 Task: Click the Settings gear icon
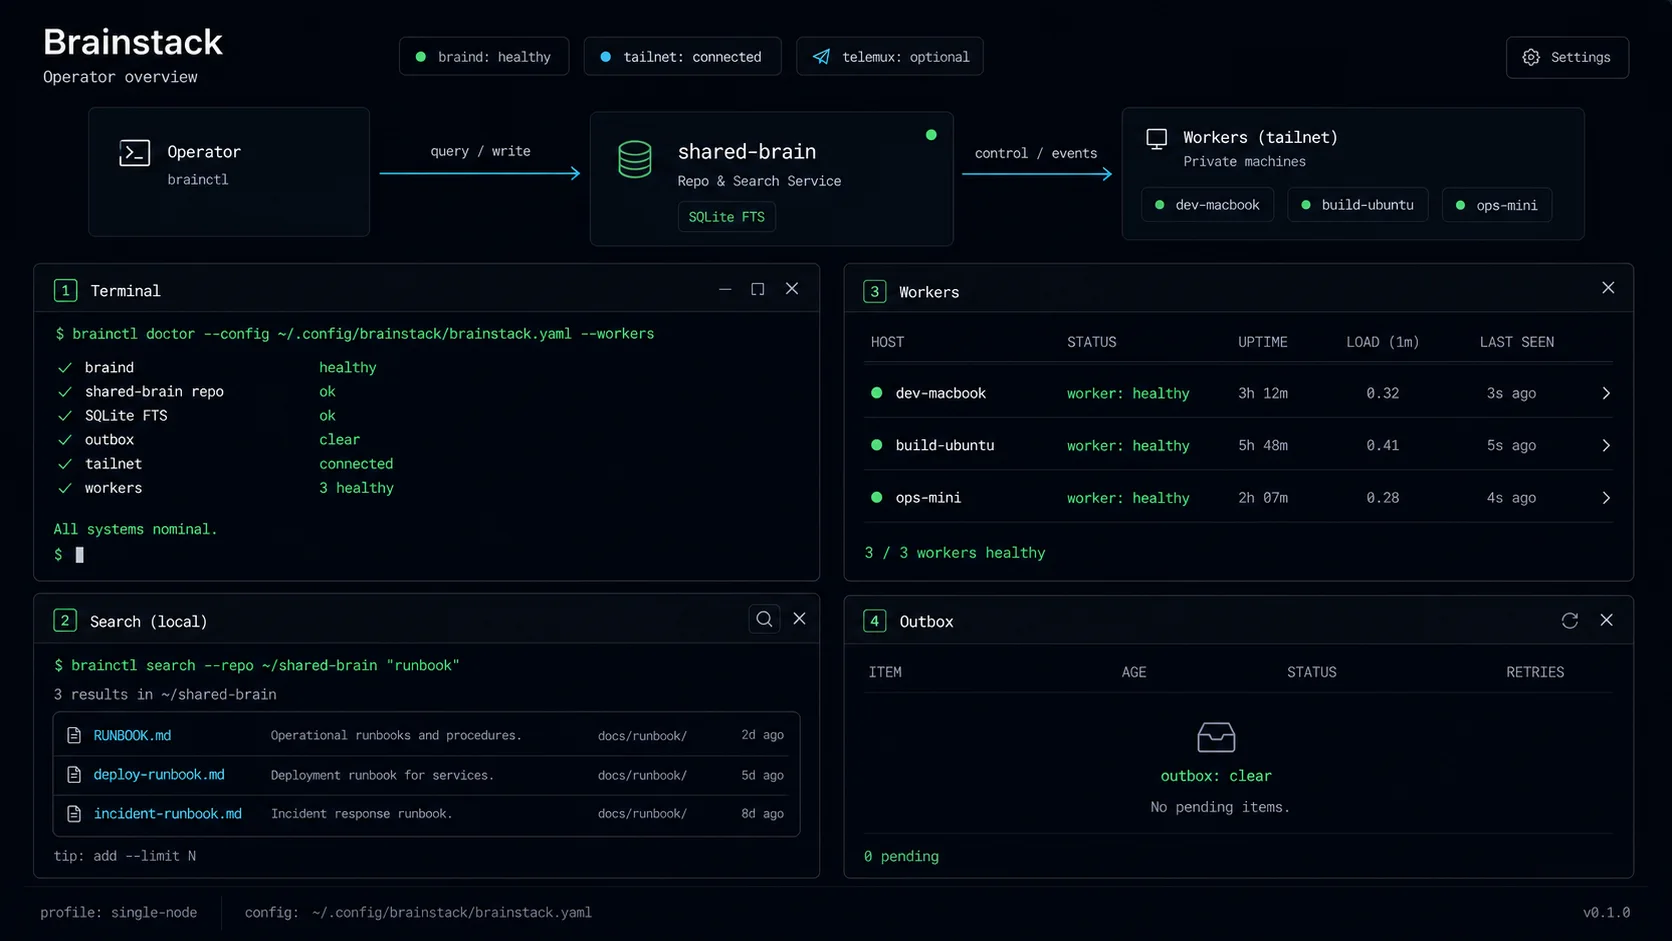click(1531, 57)
